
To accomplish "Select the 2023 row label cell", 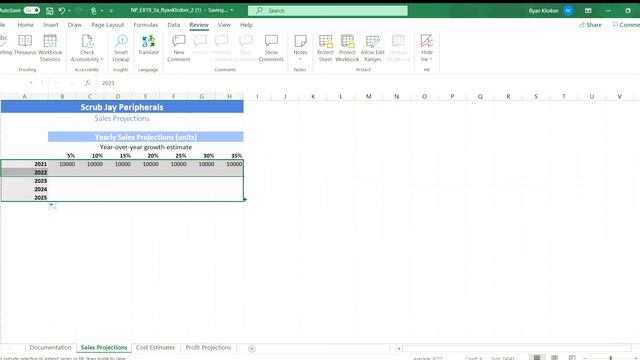I will point(25,181).
